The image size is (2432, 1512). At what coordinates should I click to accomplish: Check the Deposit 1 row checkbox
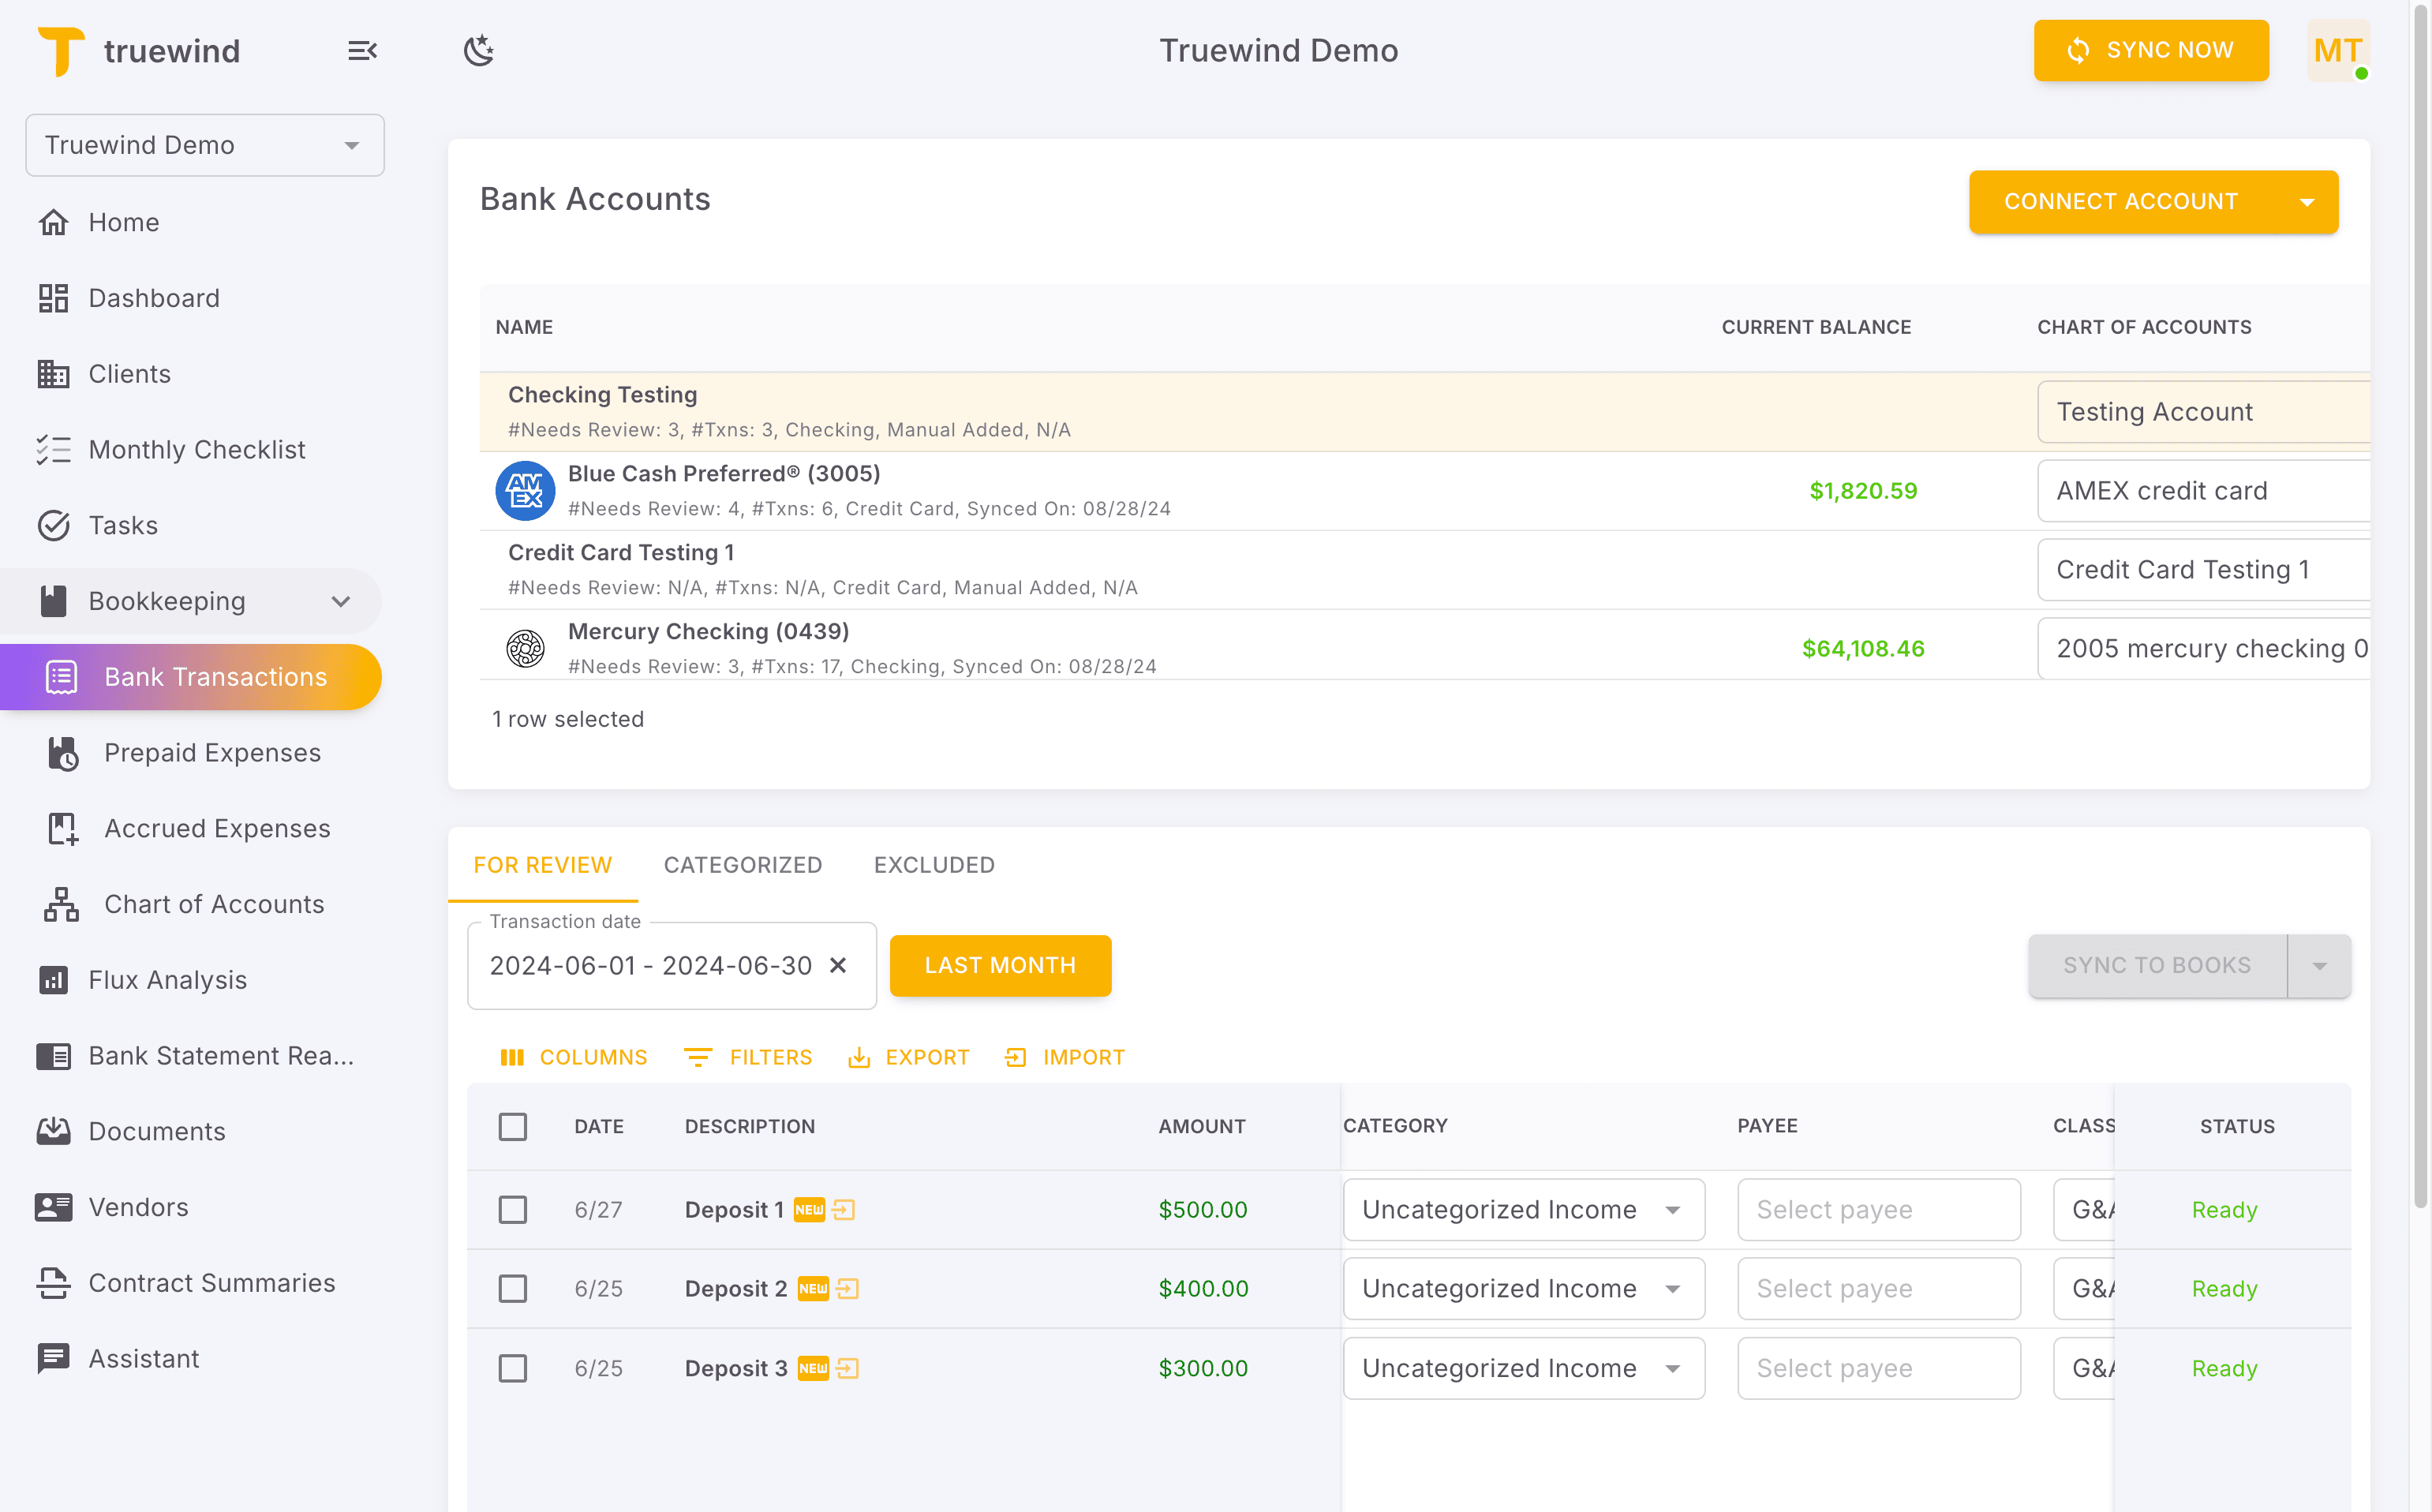pos(513,1209)
